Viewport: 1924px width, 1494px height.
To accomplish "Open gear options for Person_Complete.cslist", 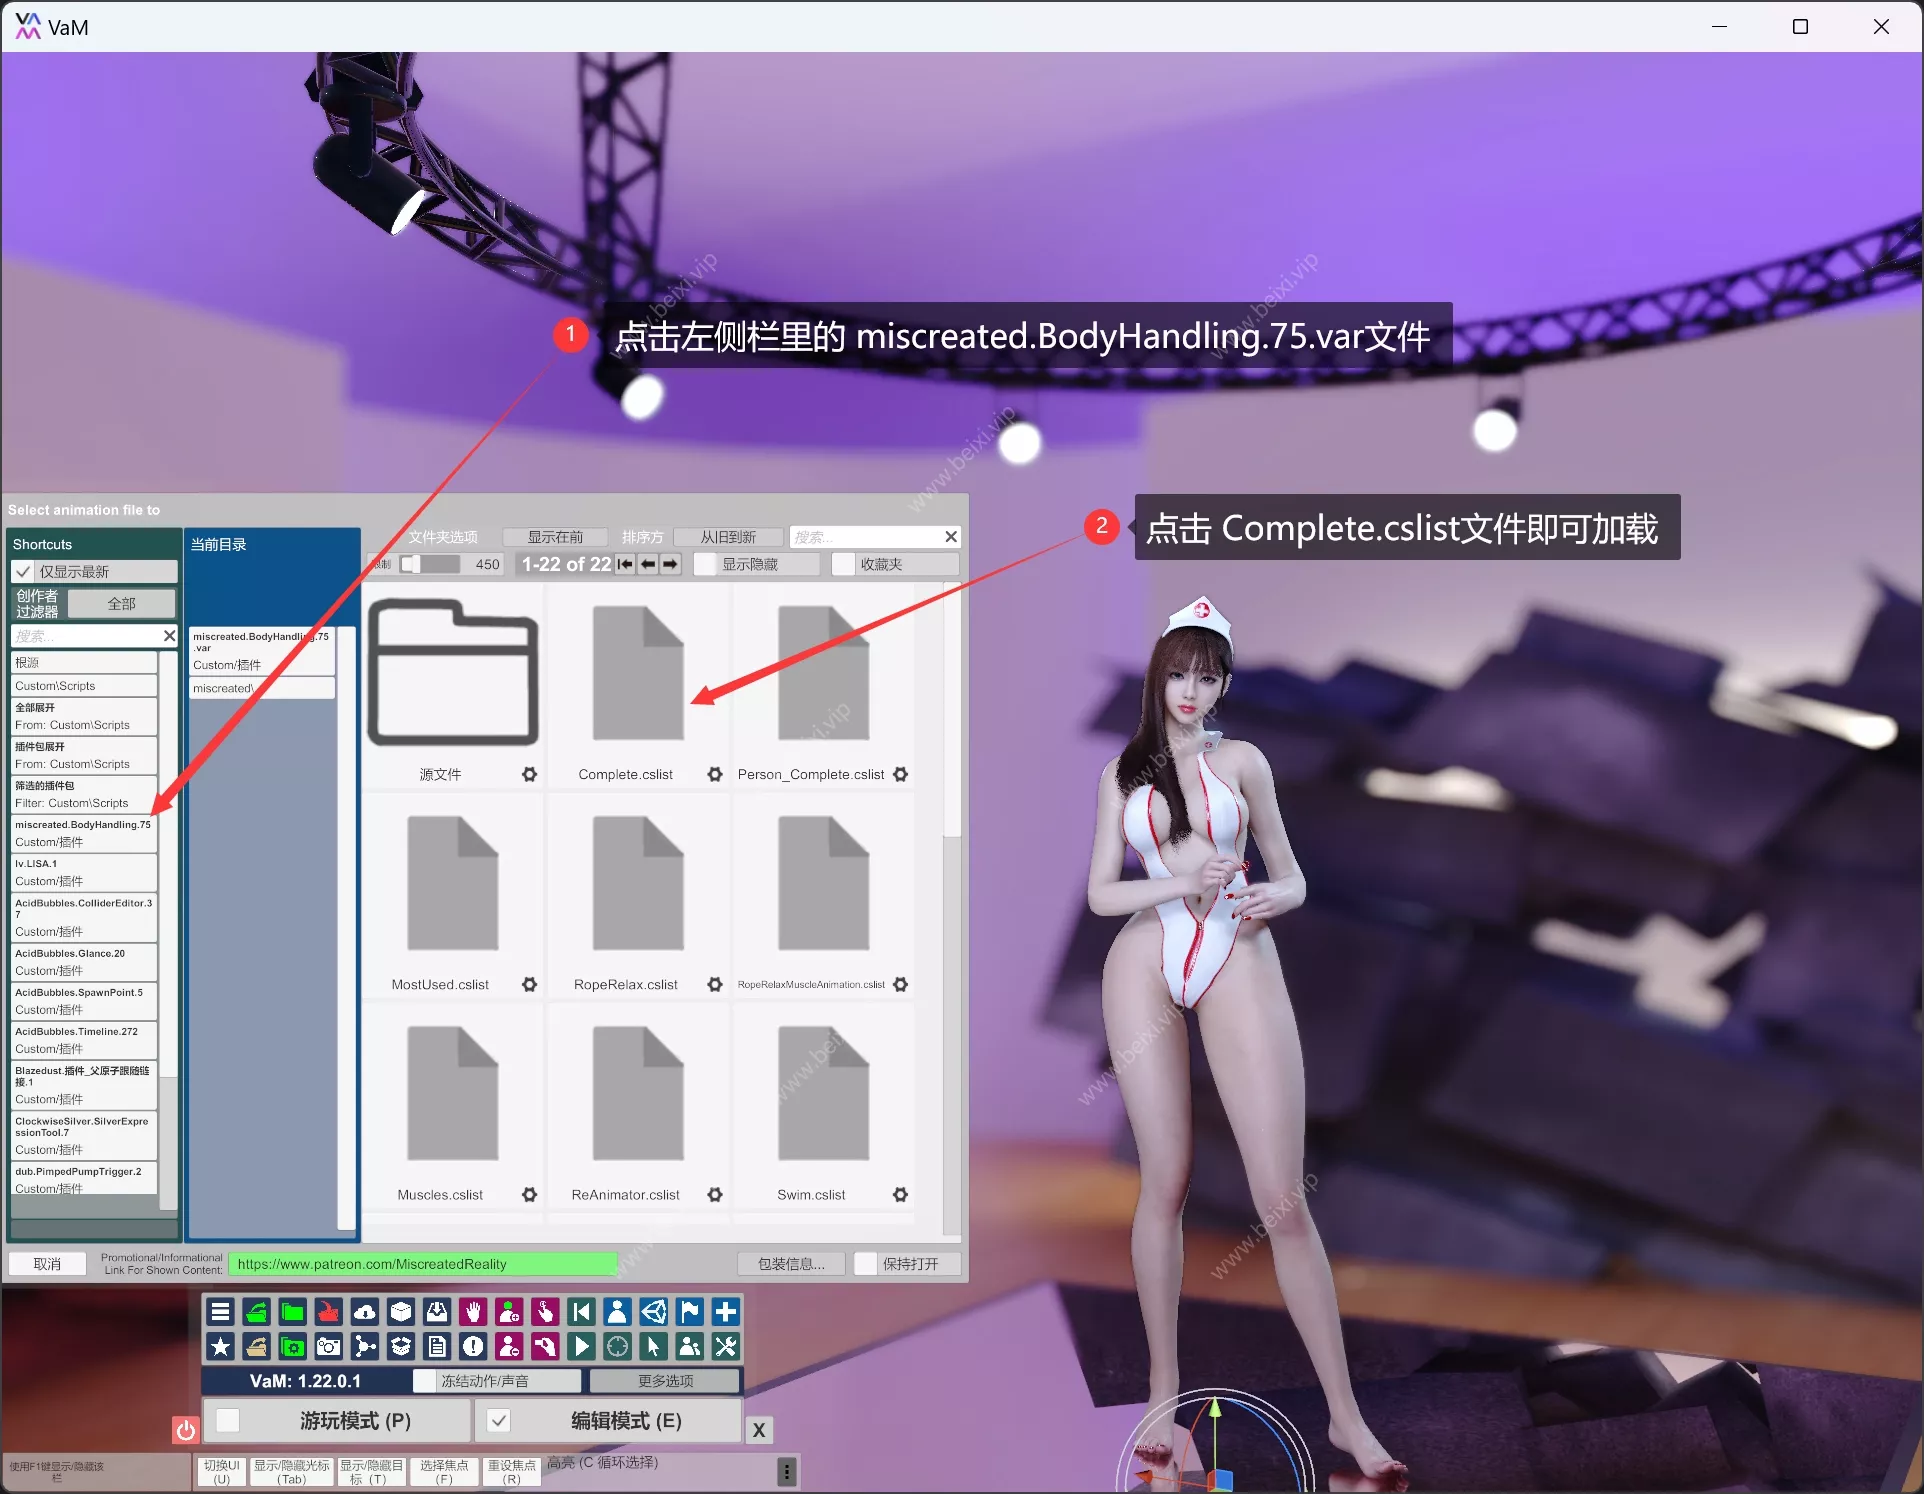I will (x=901, y=774).
